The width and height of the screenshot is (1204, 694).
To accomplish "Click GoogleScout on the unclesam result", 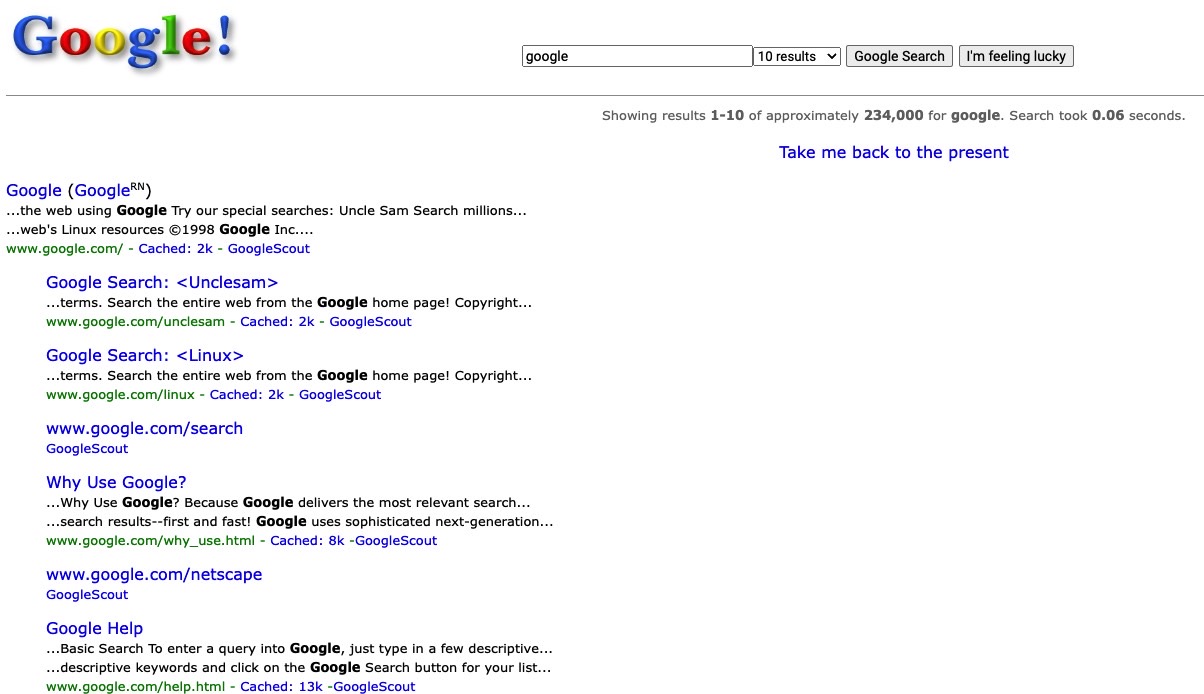I will [371, 321].
